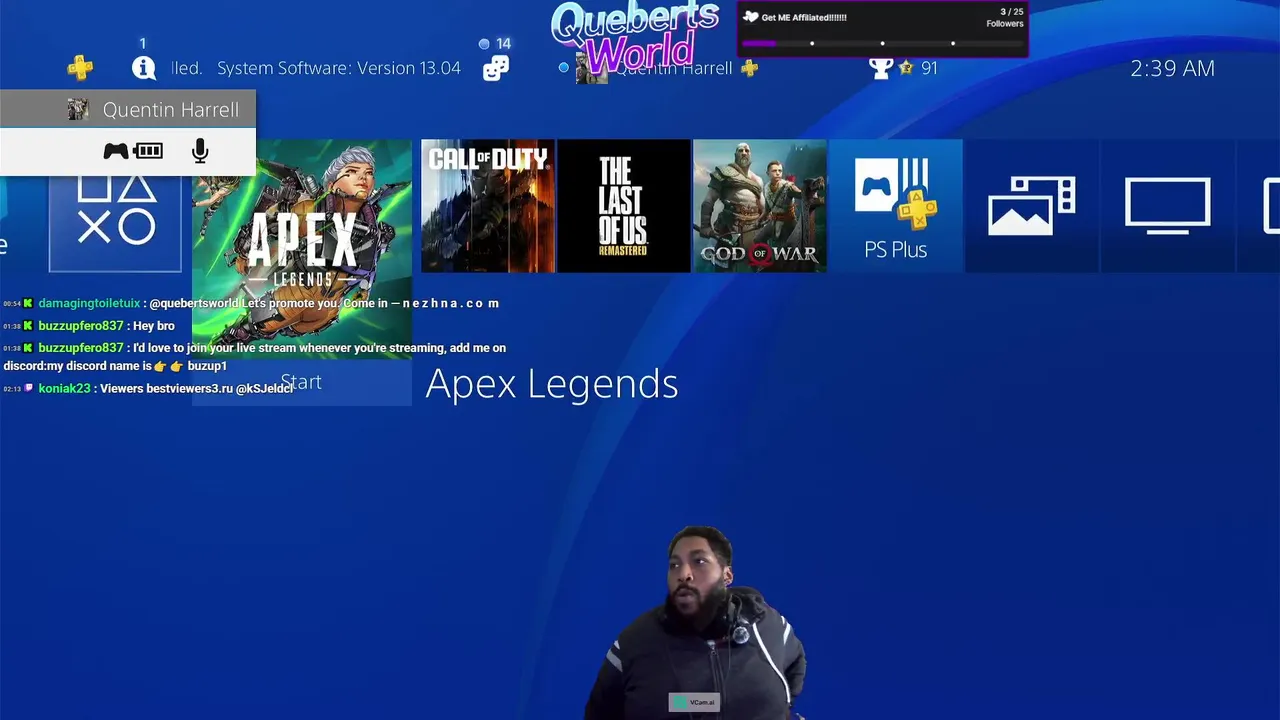1280x720 pixels.
Task: Click the microphone icon in the user popup
Action: point(200,151)
